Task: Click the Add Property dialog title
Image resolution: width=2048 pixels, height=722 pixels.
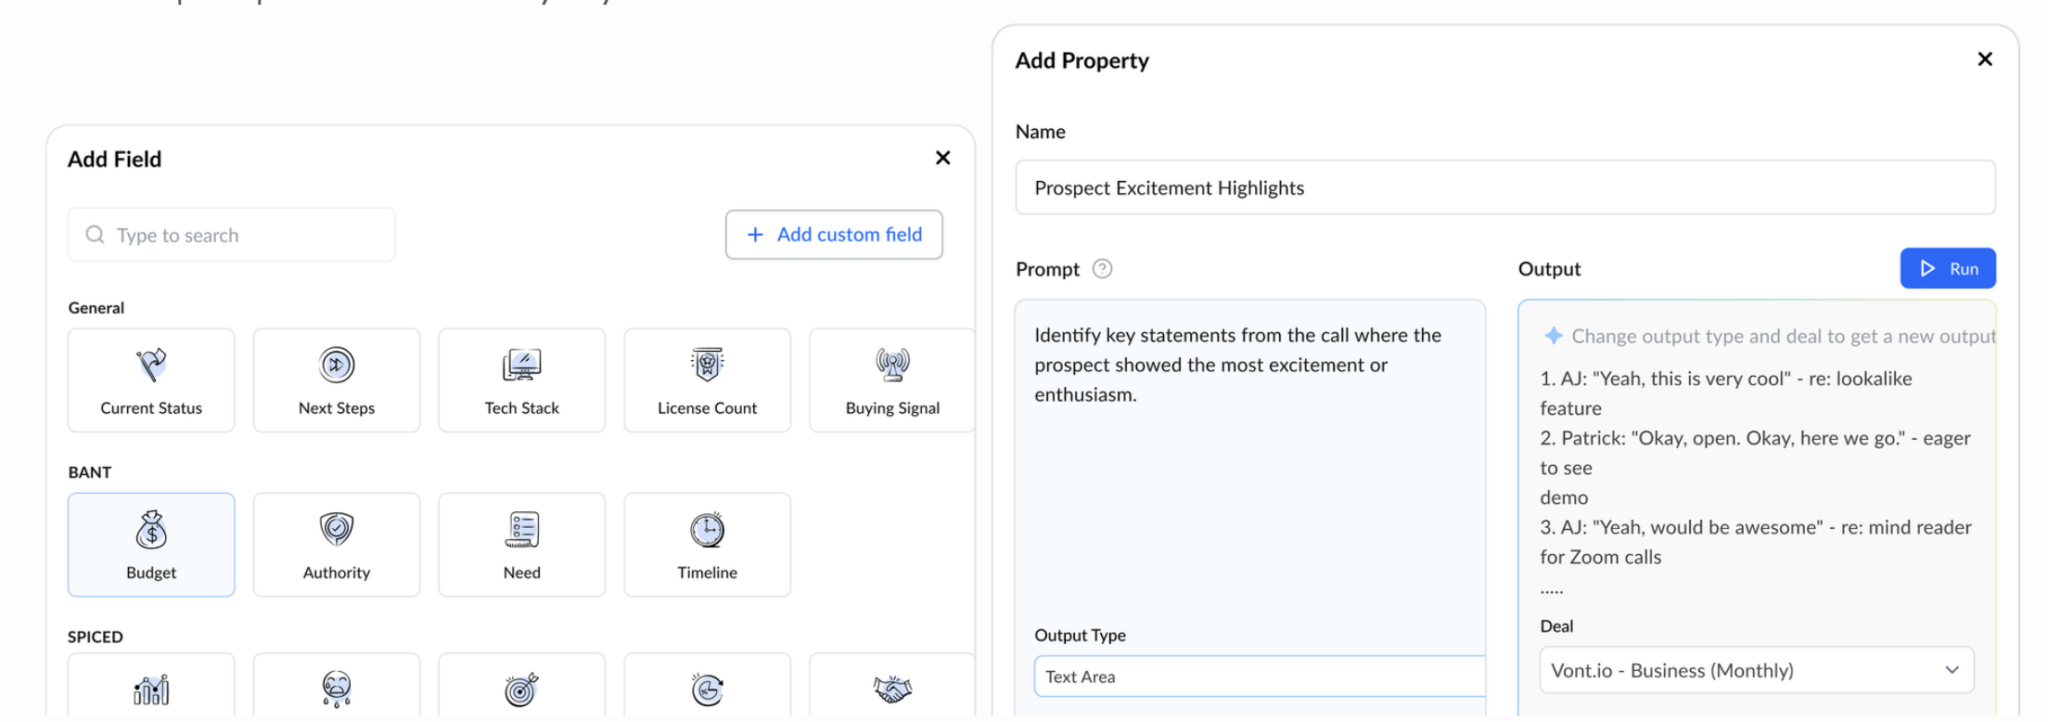Action: coord(1082,60)
